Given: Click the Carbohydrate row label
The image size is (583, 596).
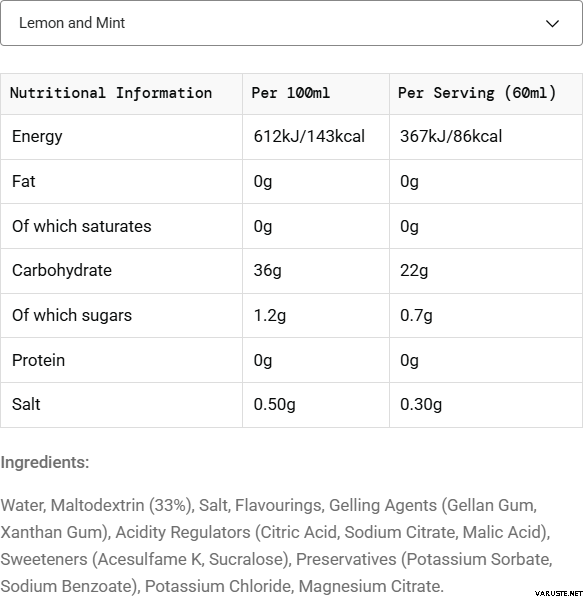Looking at the screenshot, I should pyautogui.click(x=62, y=271).
